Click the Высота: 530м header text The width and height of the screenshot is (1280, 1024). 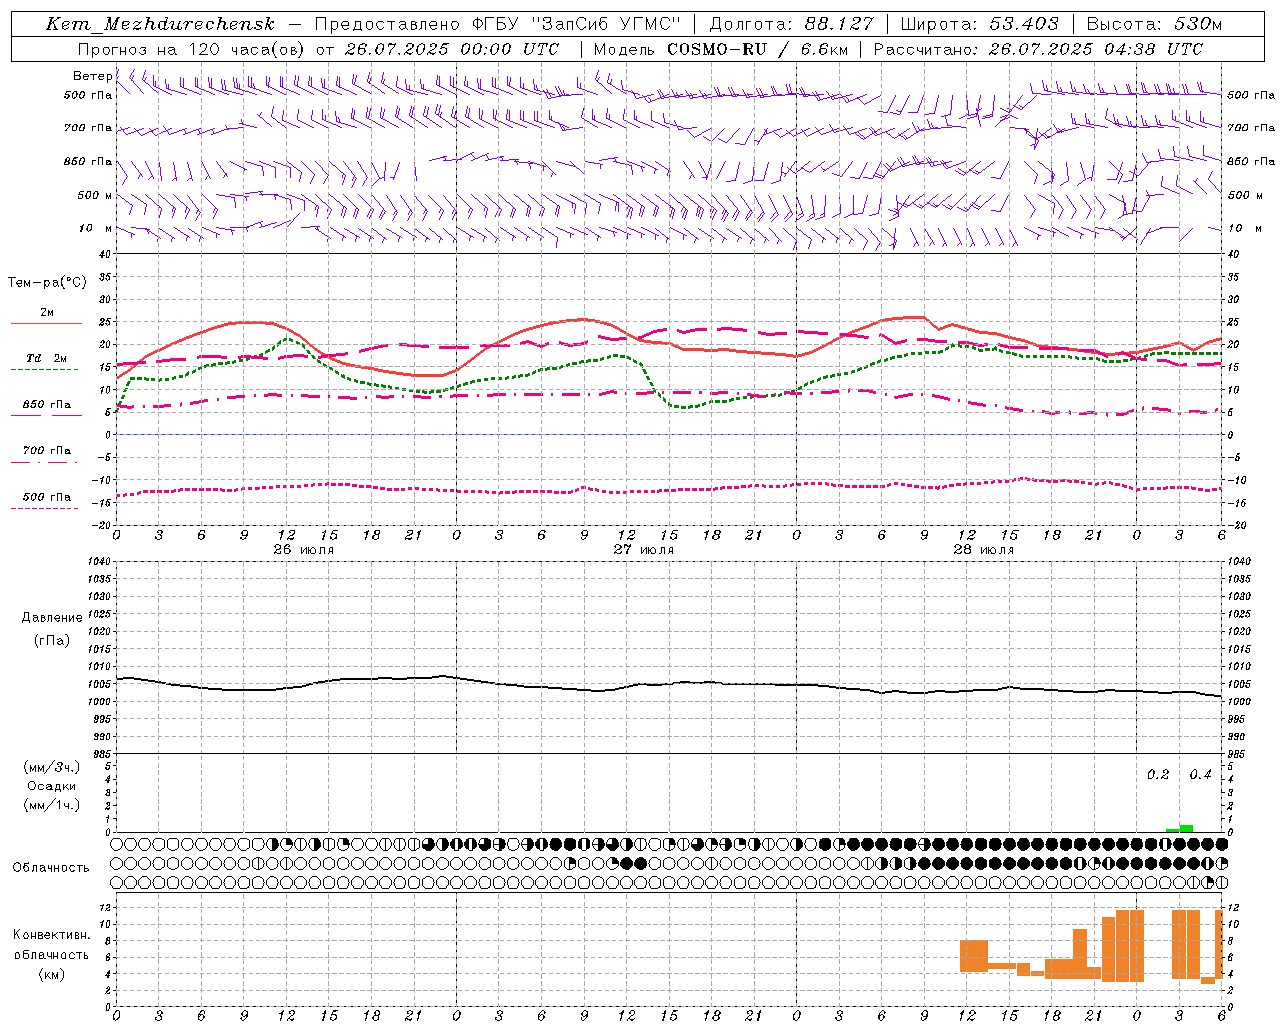(x=1153, y=24)
